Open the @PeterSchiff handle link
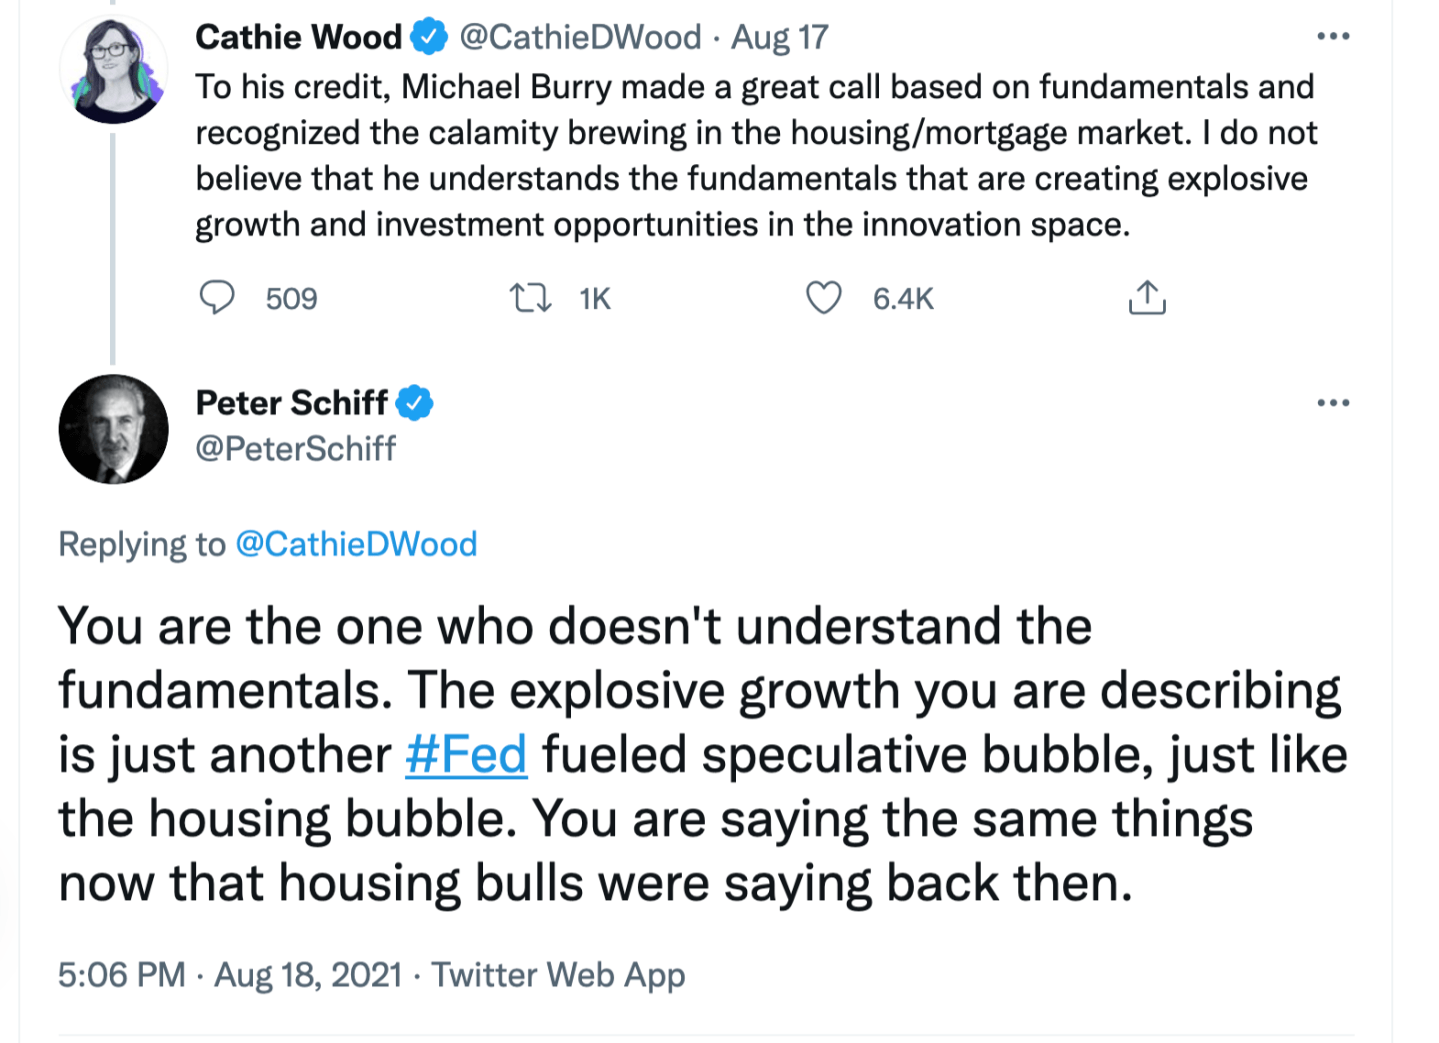 tap(296, 449)
